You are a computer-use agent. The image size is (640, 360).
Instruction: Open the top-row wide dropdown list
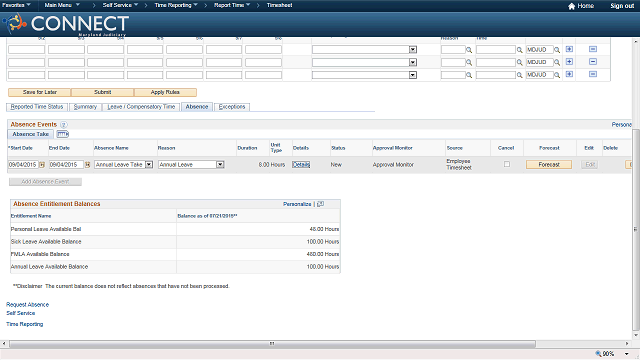click(413, 49)
